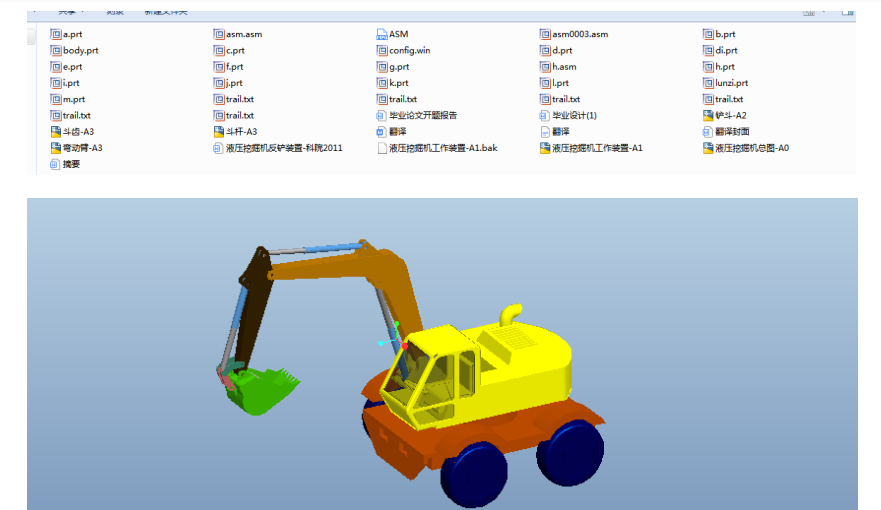This screenshot has width=881, height=510.
Task: Select the 液压挖掘机反铲装置-科院2011 document icon
Action: 218,148
